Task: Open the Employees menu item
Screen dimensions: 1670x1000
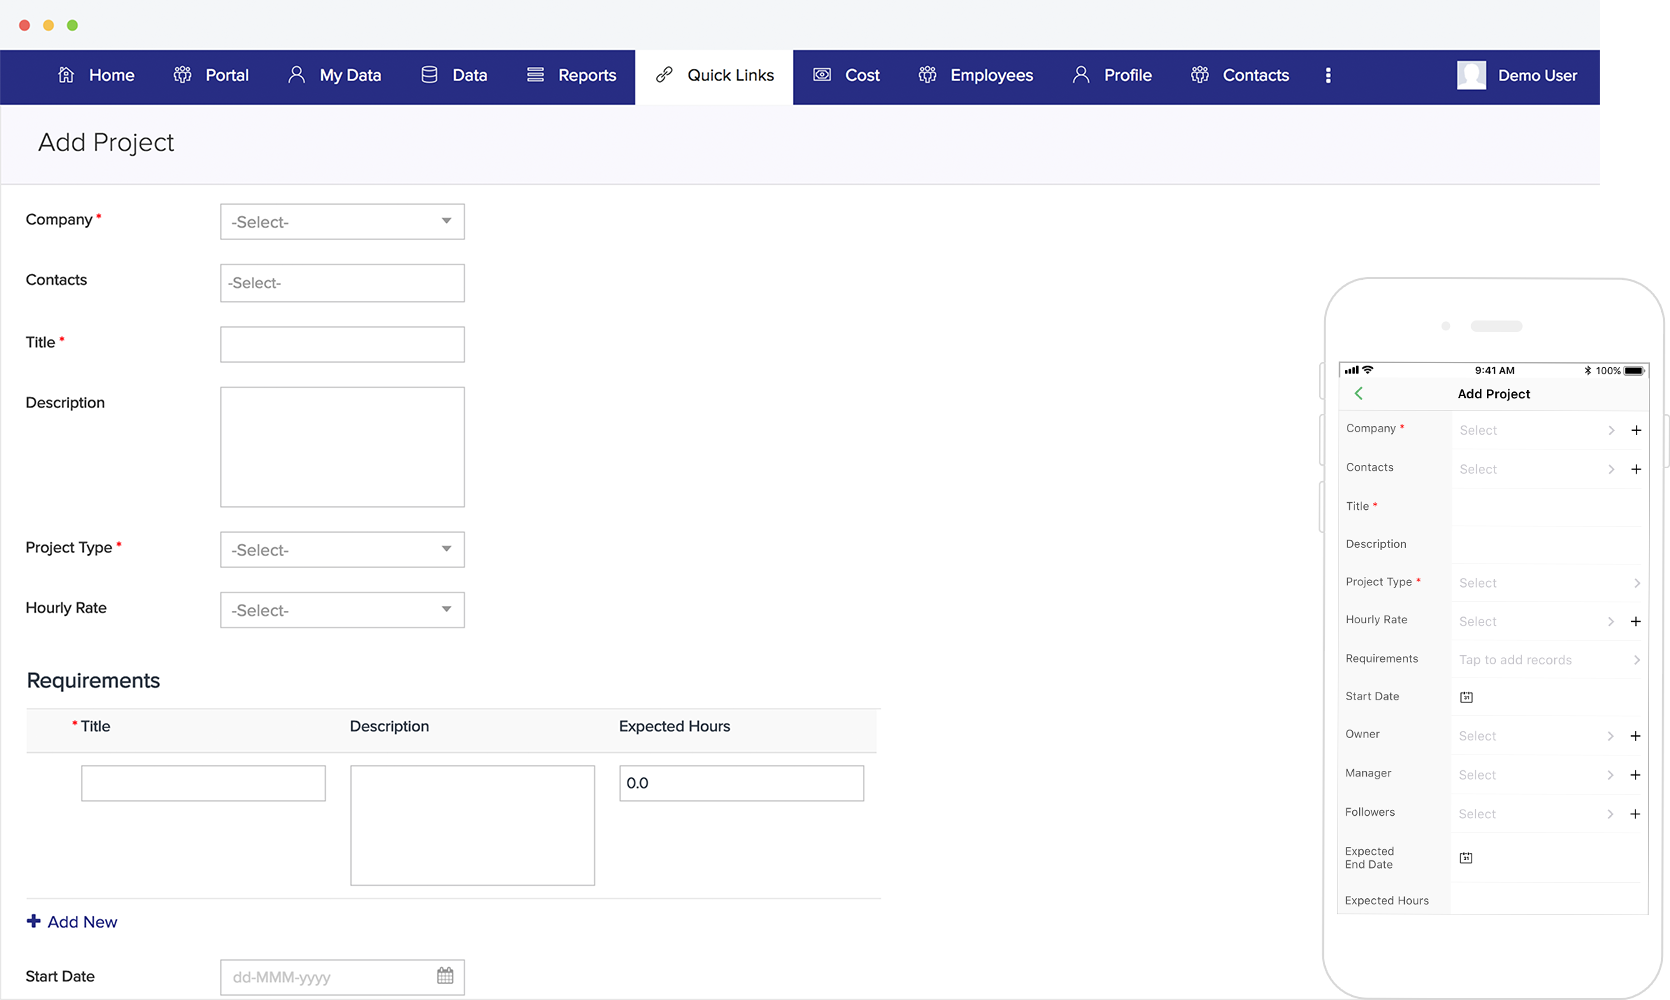Action: pos(976,76)
